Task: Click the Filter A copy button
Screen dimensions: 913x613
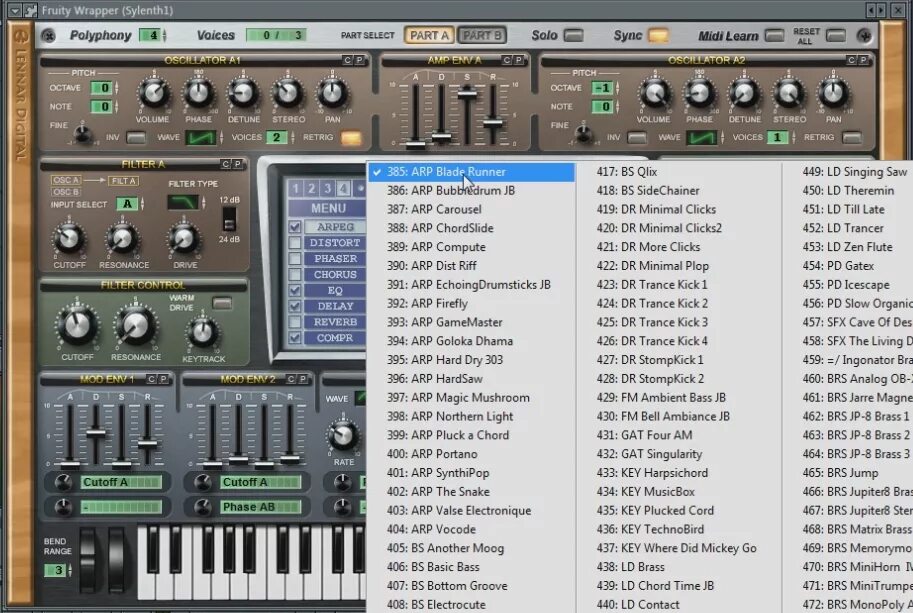Action: [225, 164]
